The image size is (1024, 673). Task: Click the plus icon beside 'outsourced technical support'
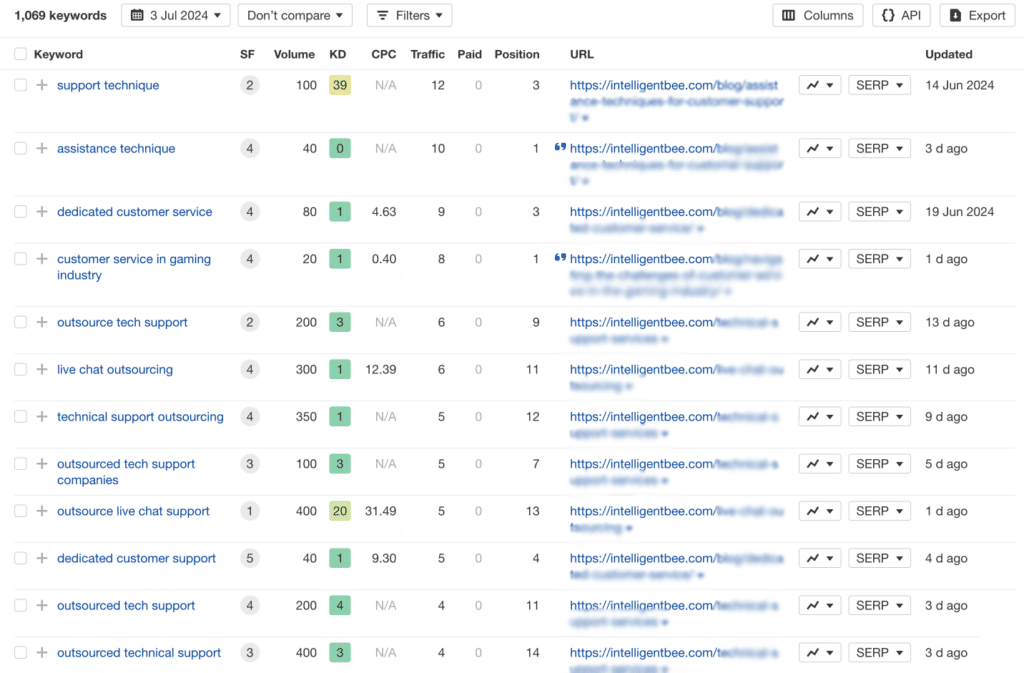pos(42,653)
